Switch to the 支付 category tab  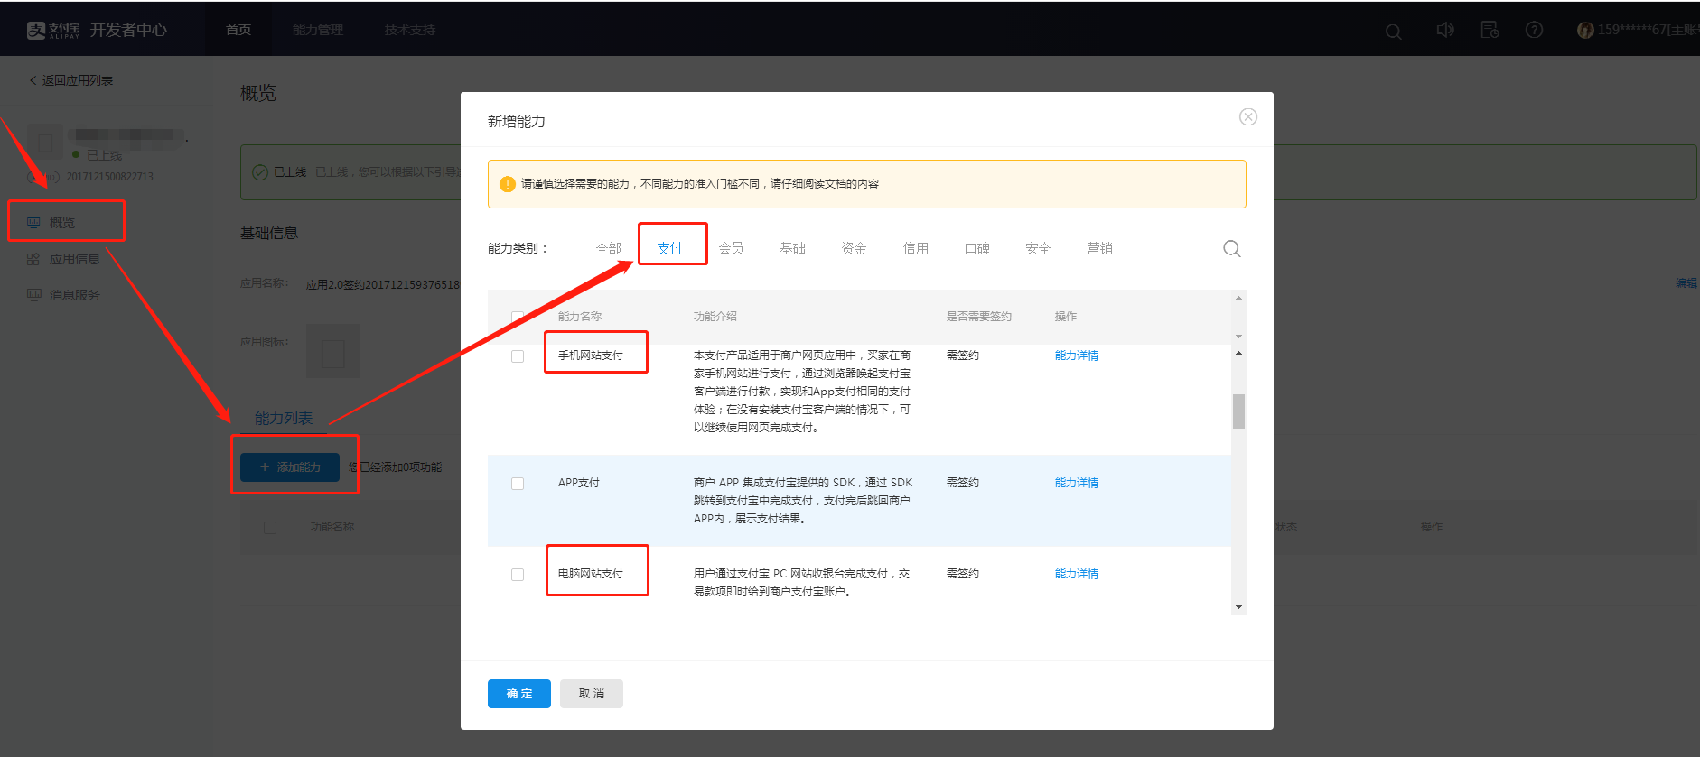(669, 248)
